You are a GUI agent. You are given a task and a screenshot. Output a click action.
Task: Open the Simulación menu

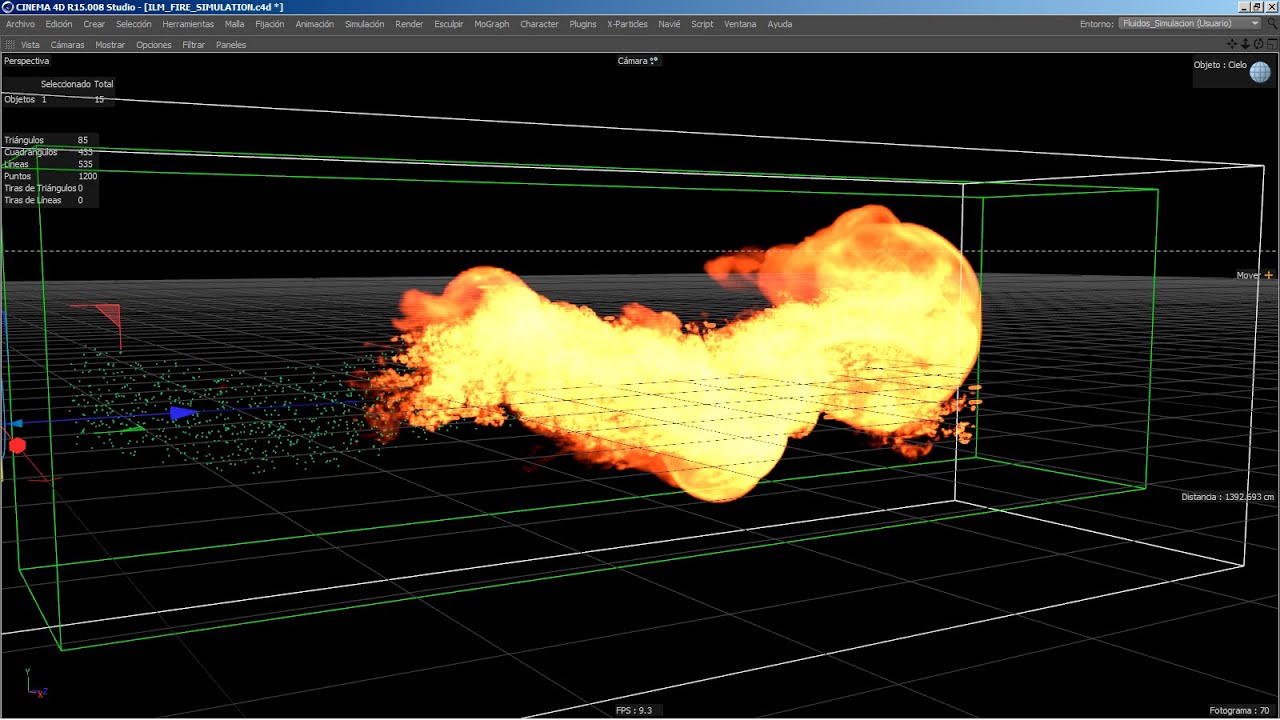pos(364,24)
